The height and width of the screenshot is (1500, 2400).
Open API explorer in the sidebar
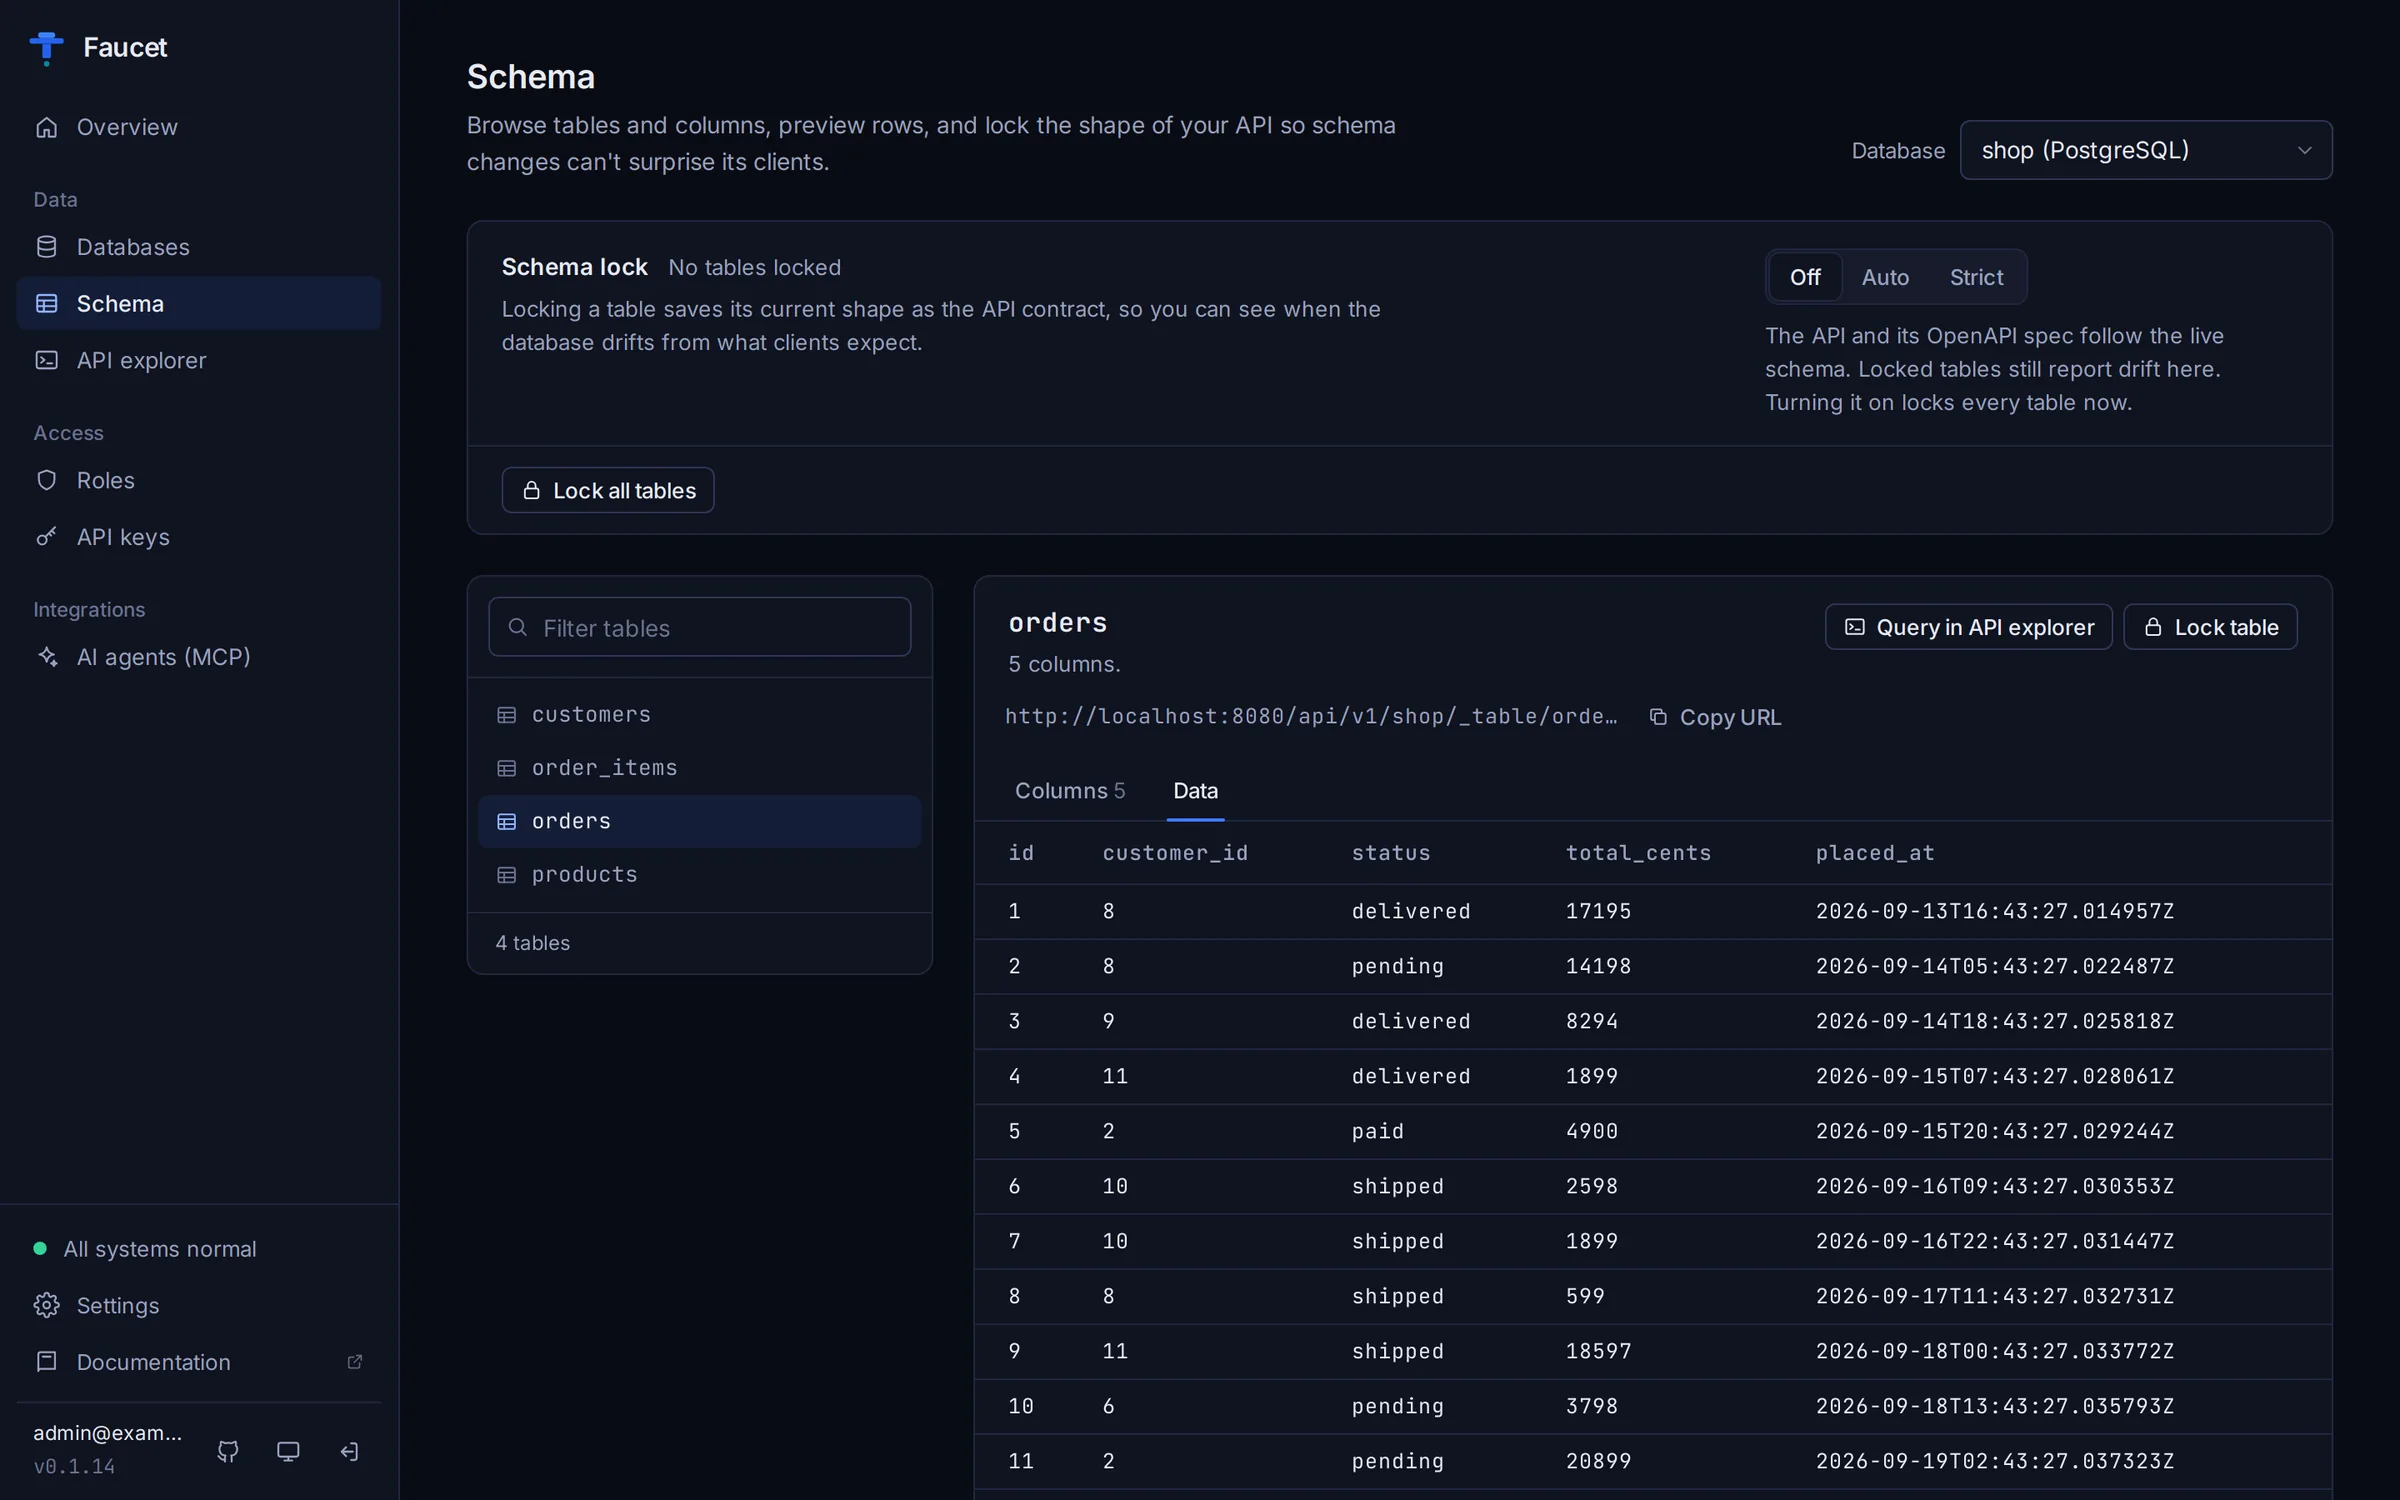pyautogui.click(x=198, y=360)
